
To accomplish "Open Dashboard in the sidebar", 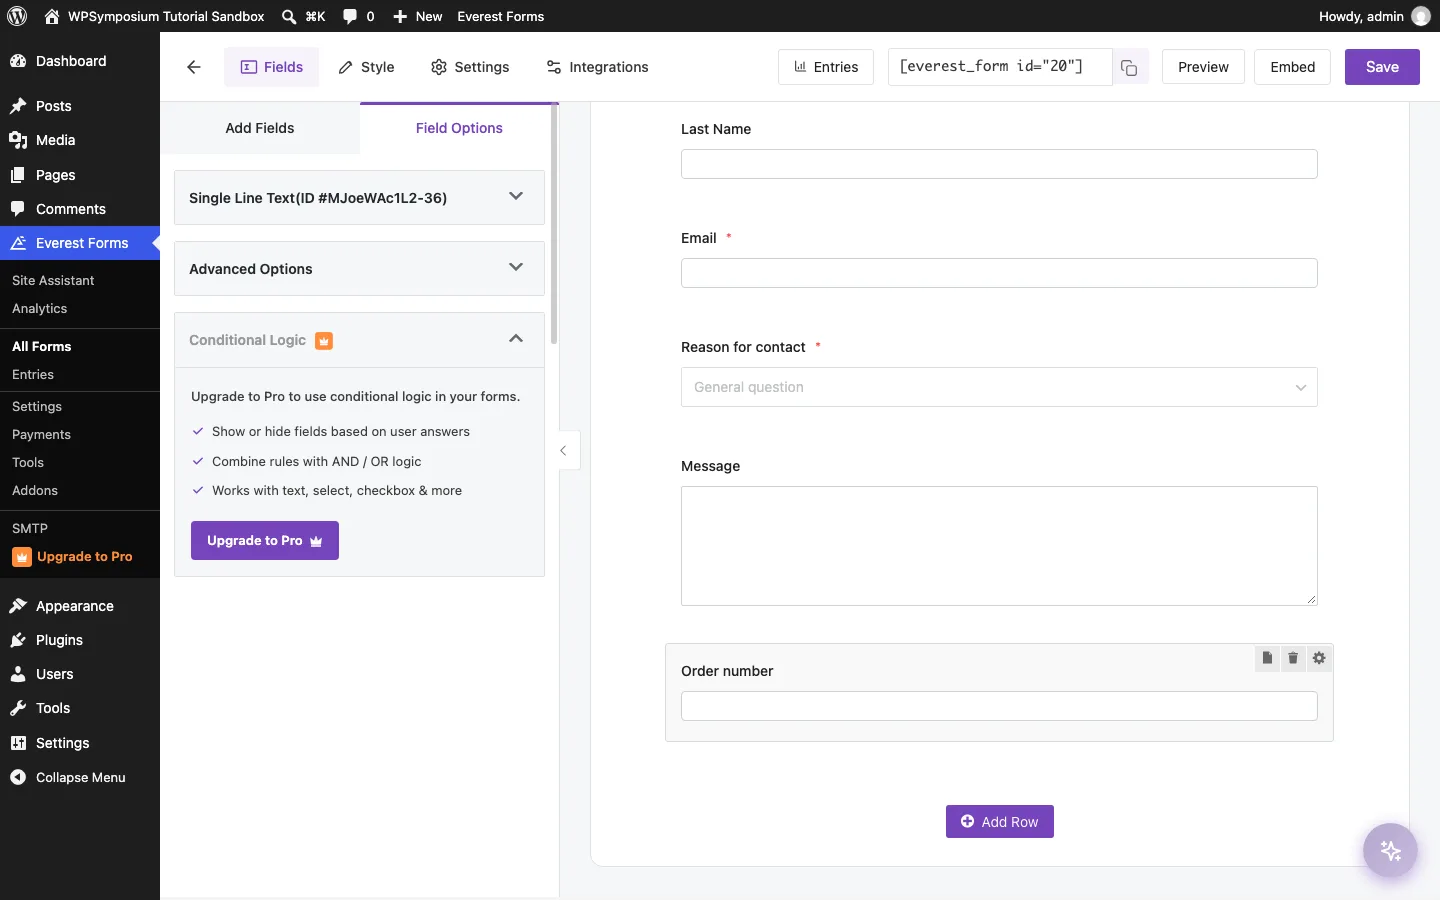I will 80,61.
